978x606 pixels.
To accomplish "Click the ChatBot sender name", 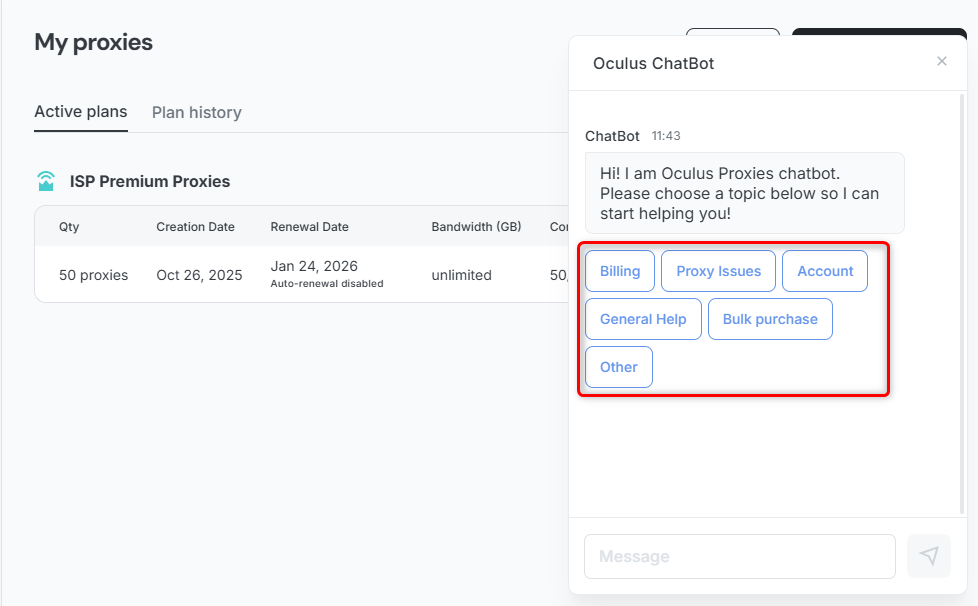I will (612, 136).
